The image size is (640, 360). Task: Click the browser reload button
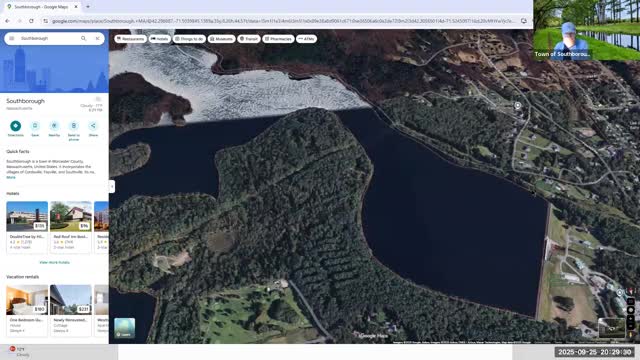[31, 21]
